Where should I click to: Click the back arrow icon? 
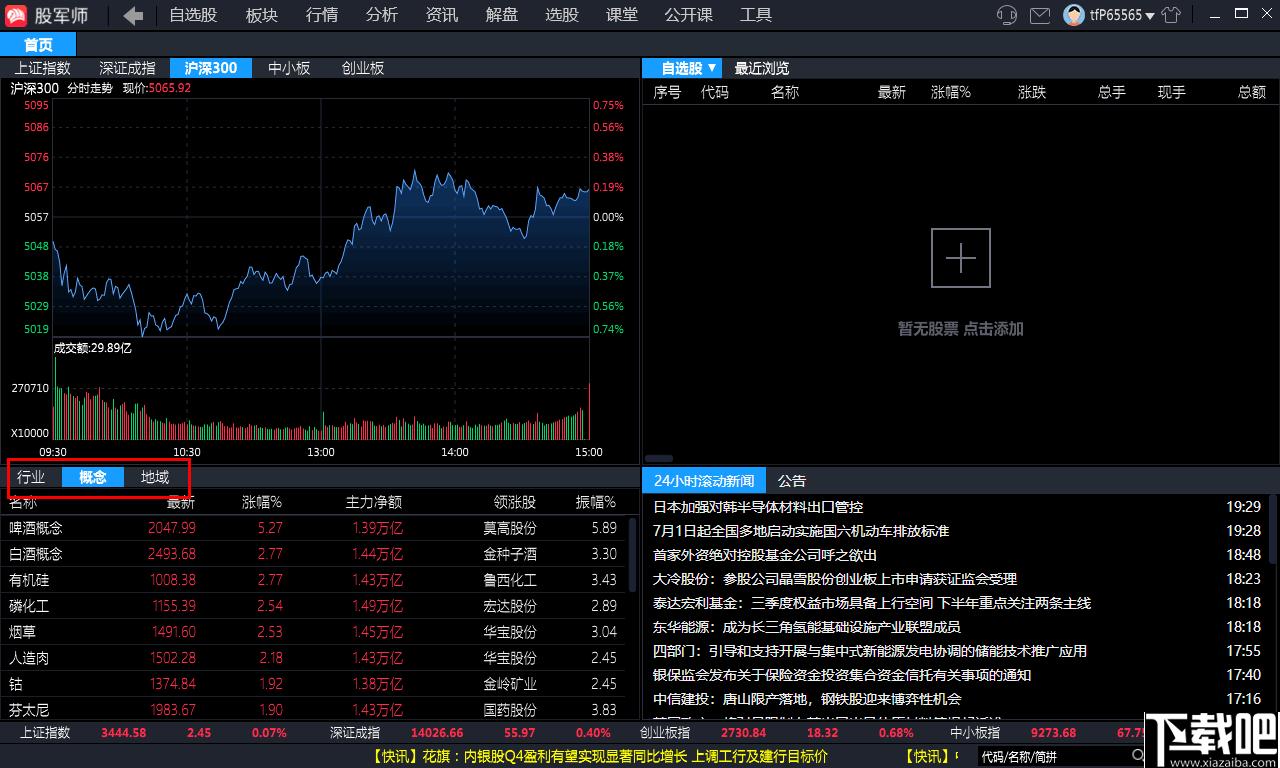coord(133,15)
